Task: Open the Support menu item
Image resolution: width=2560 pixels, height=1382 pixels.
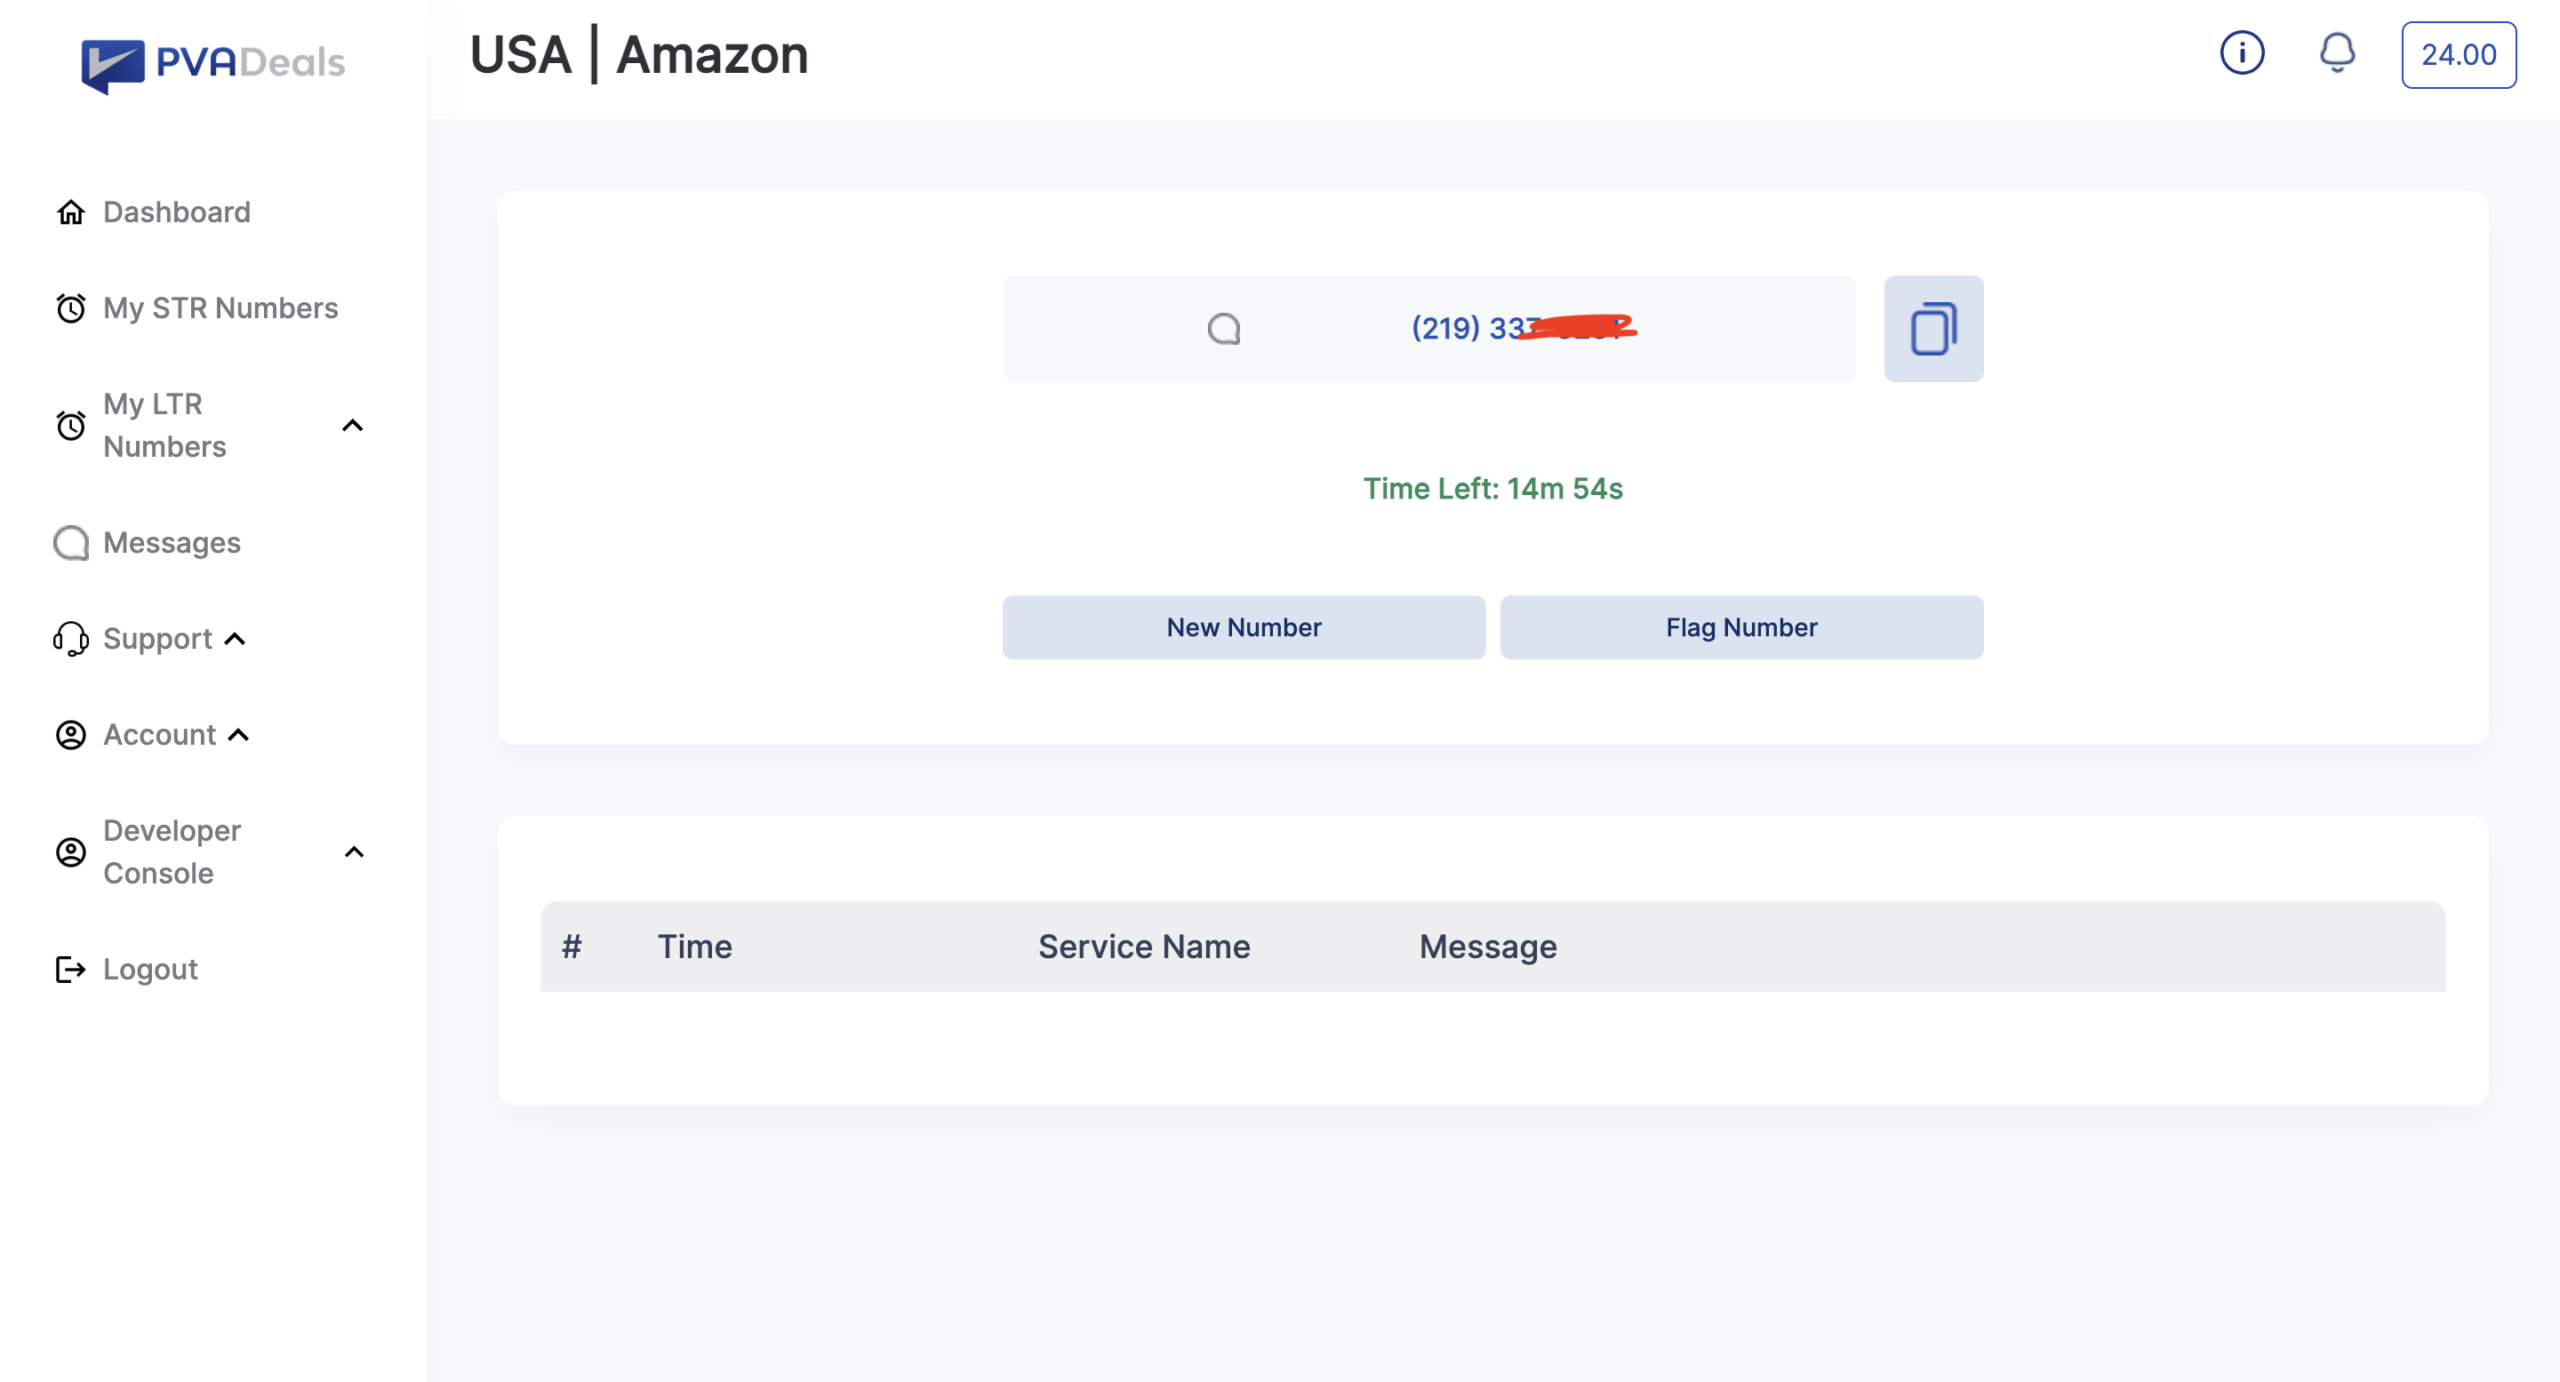Action: click(158, 639)
